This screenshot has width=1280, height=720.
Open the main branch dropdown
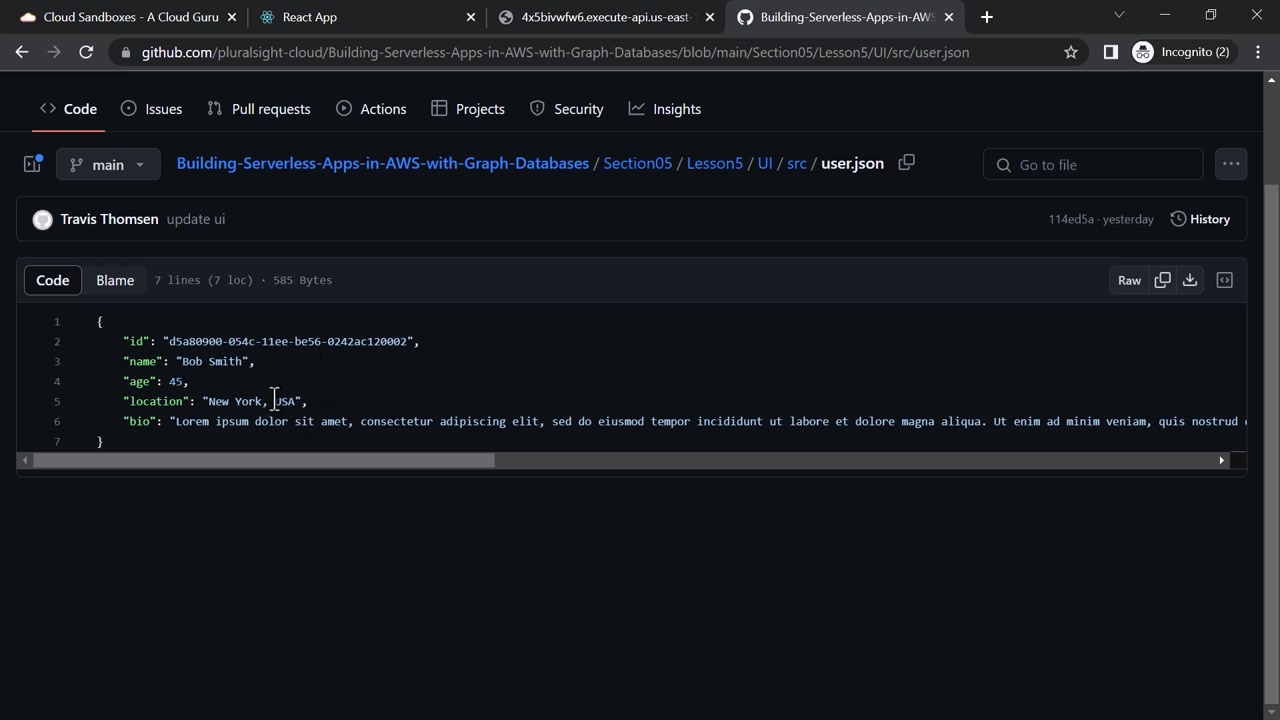point(108,164)
